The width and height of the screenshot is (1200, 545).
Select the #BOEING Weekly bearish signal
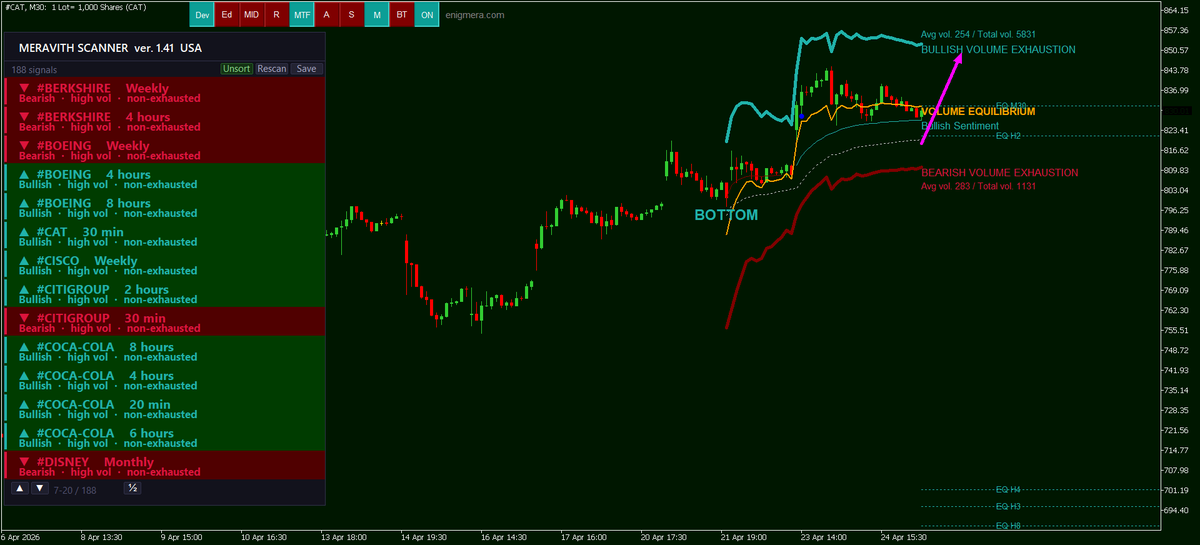tap(165, 150)
